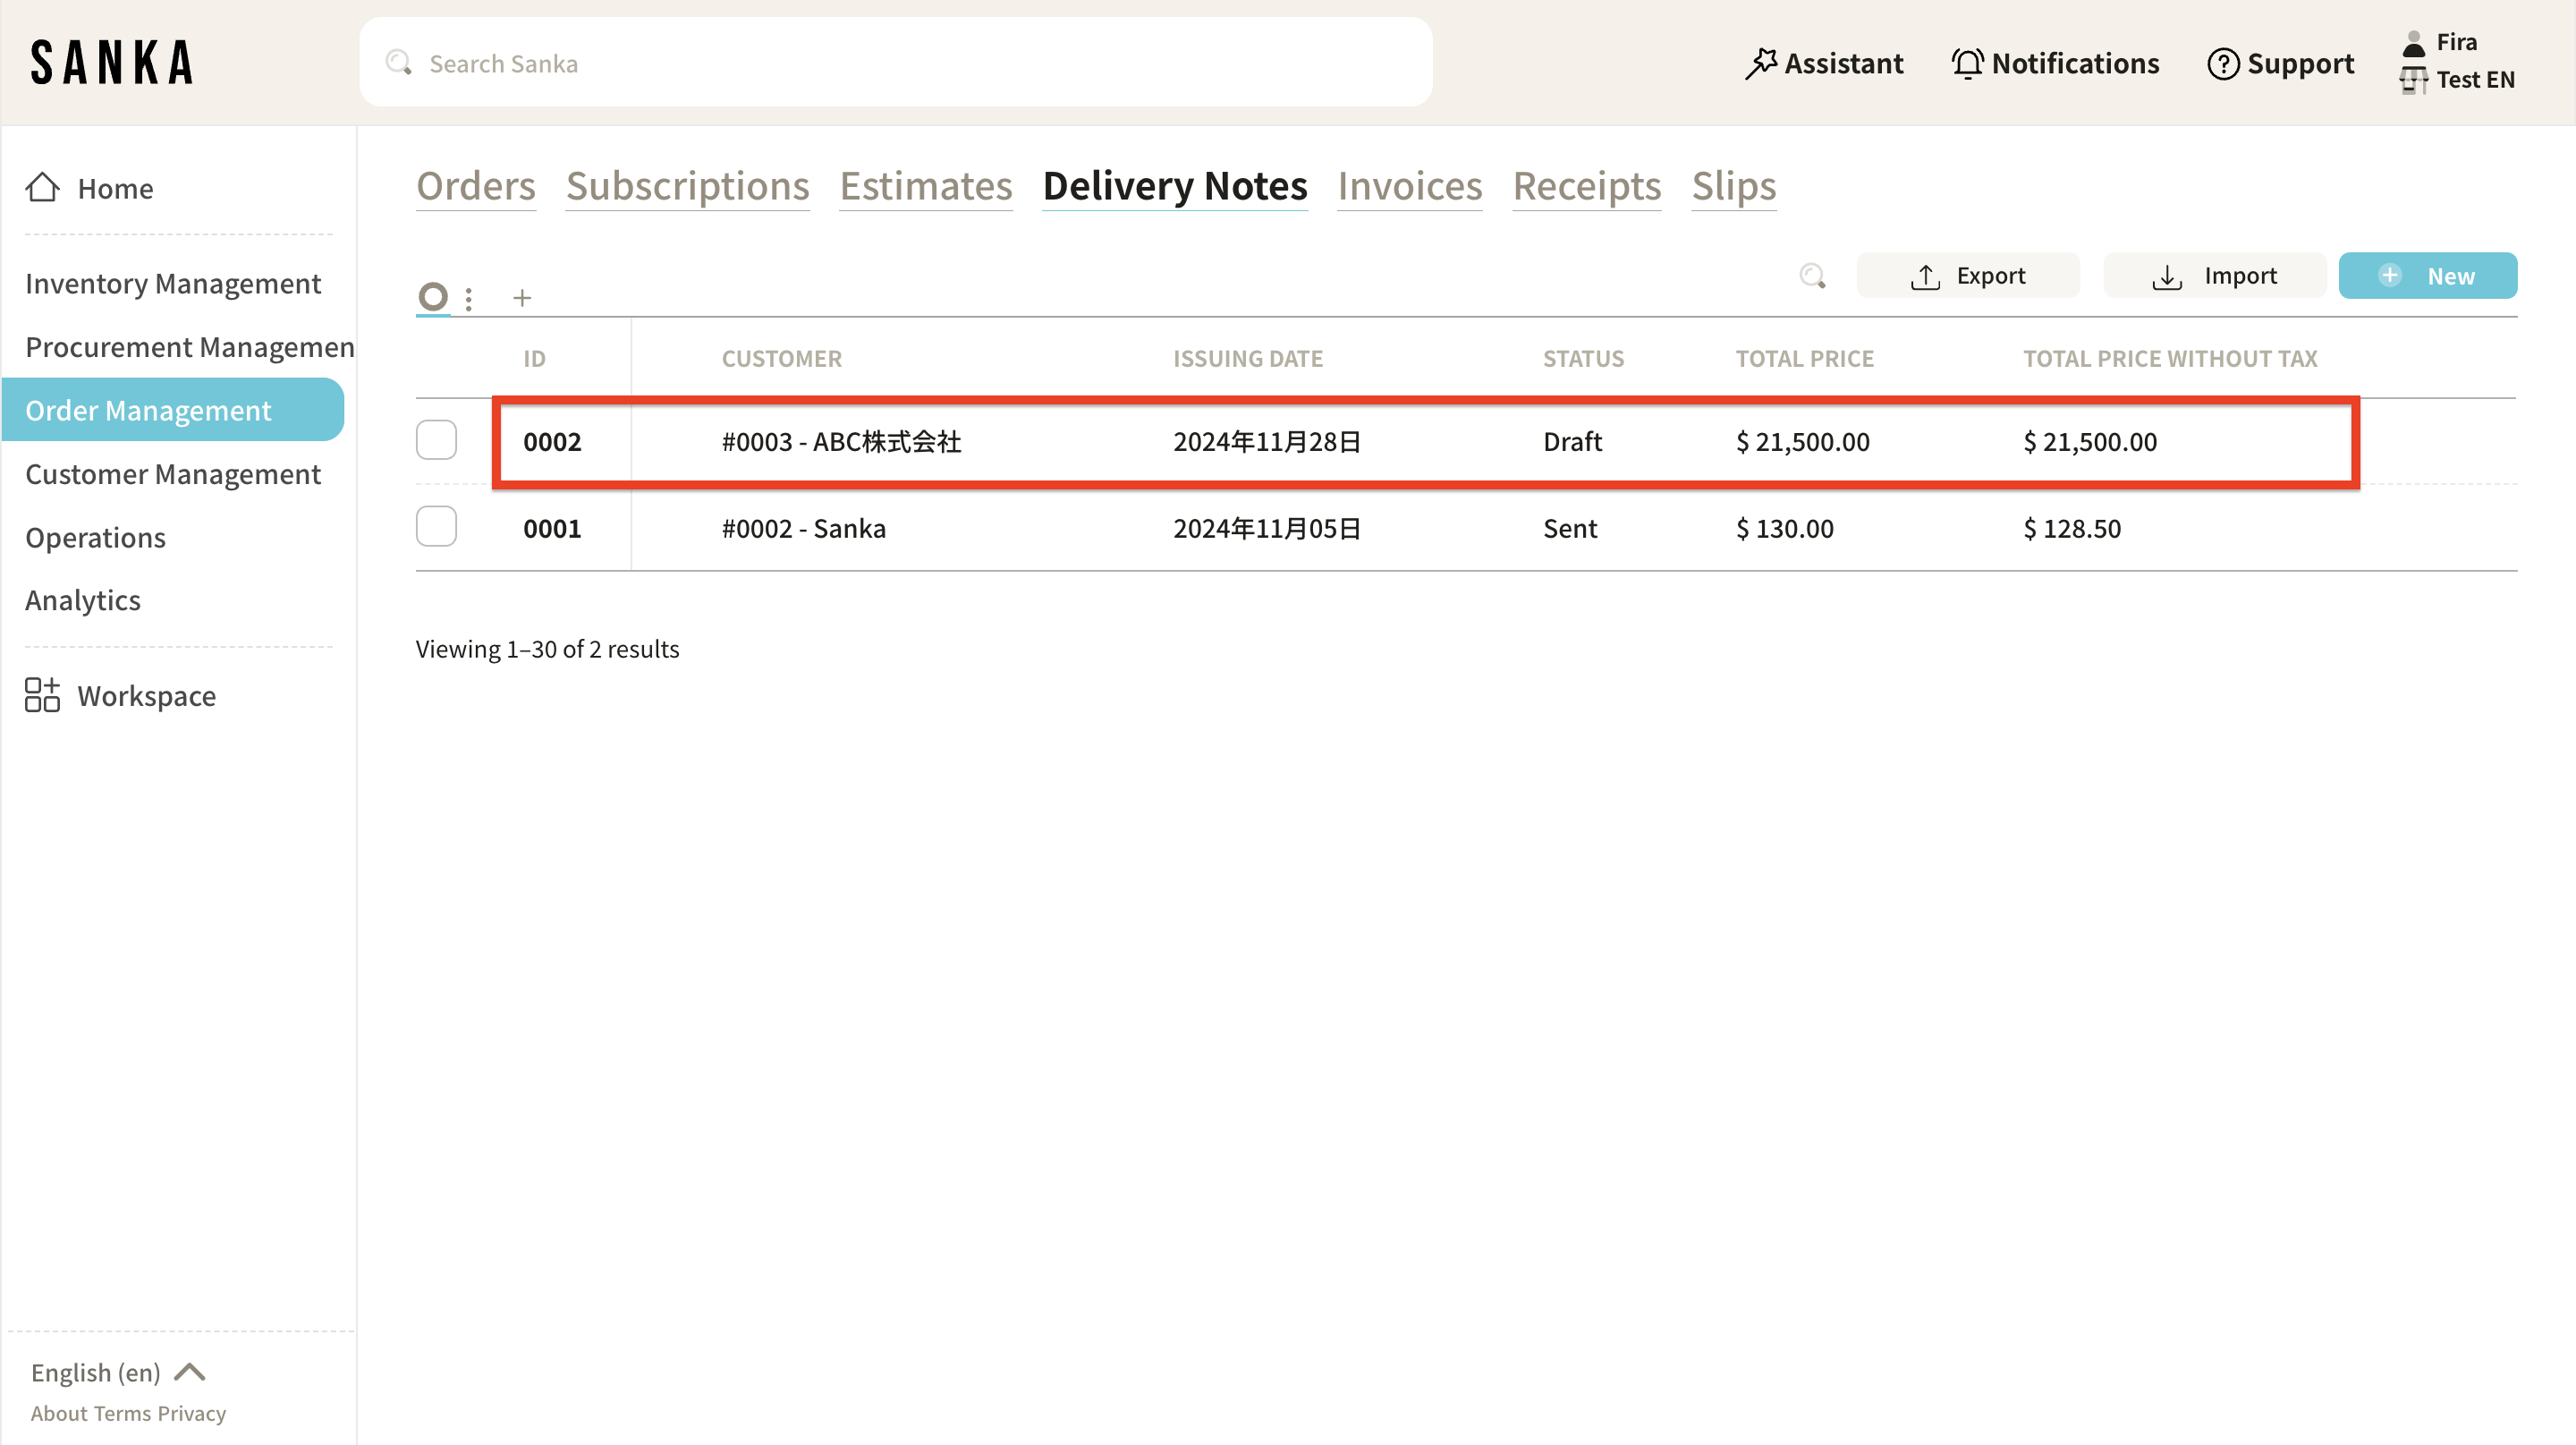Screen dimensions: 2576x1445
Task: Click the Import button
Action: click(x=2214, y=276)
